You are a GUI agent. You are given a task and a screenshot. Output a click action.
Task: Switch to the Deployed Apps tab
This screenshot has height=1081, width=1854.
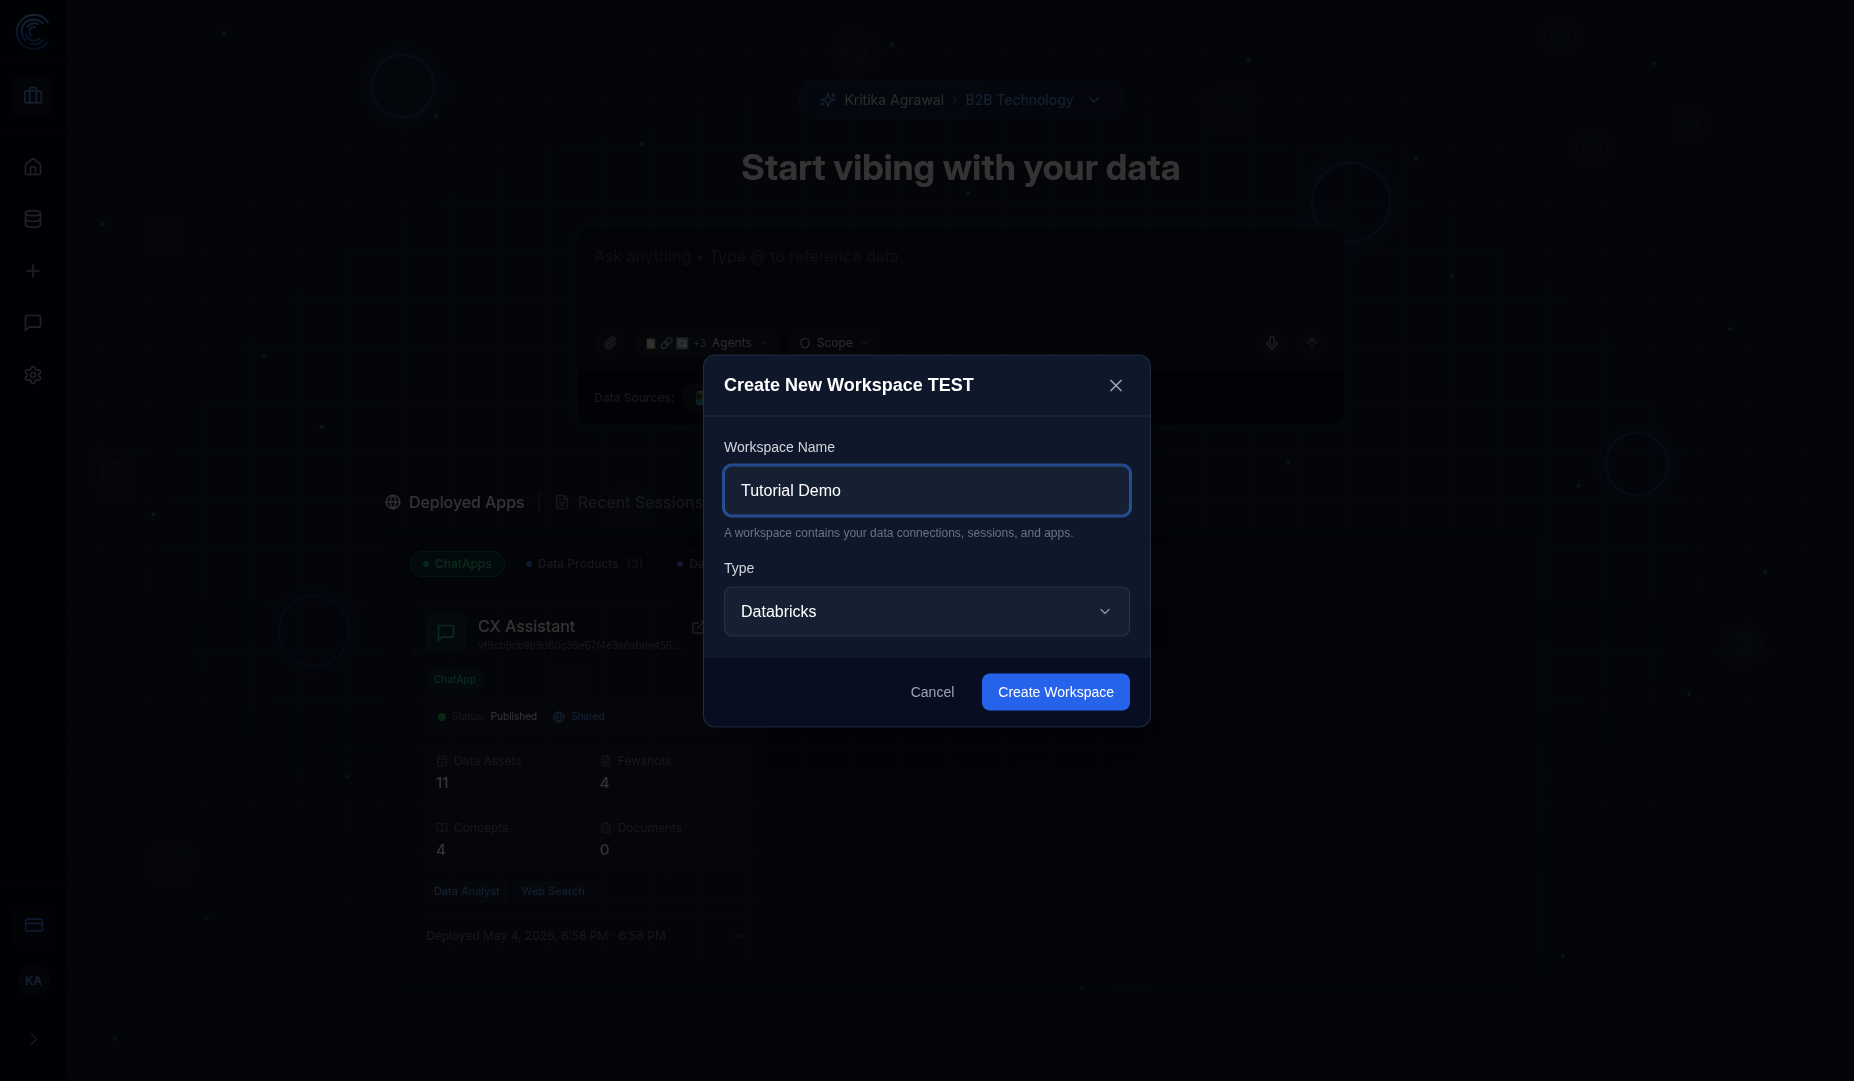pos(455,502)
